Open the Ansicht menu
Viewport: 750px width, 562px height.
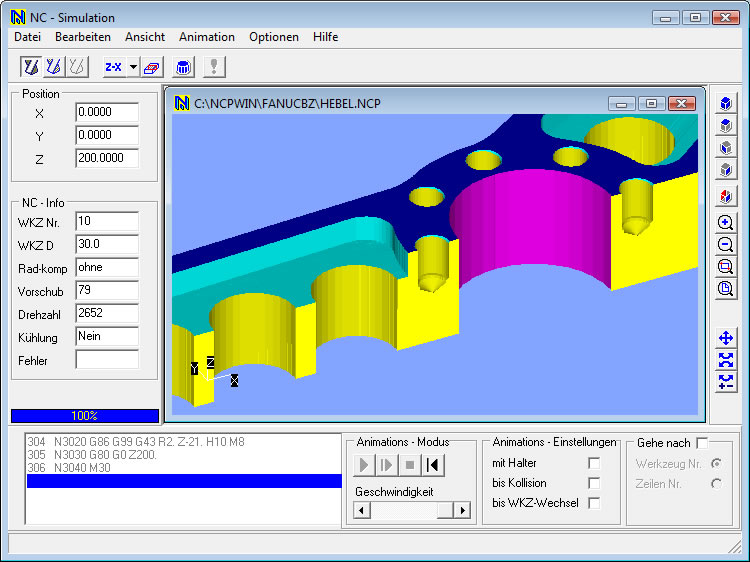click(x=145, y=37)
